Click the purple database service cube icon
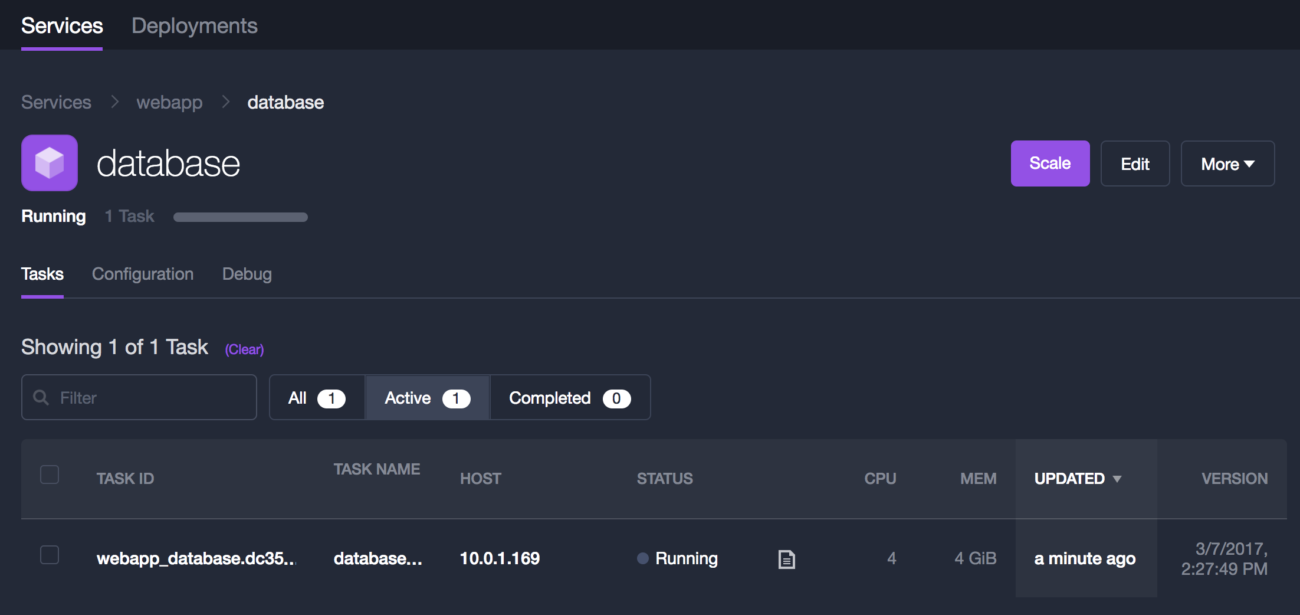Image resolution: width=1300 pixels, height=615 pixels. click(49, 163)
